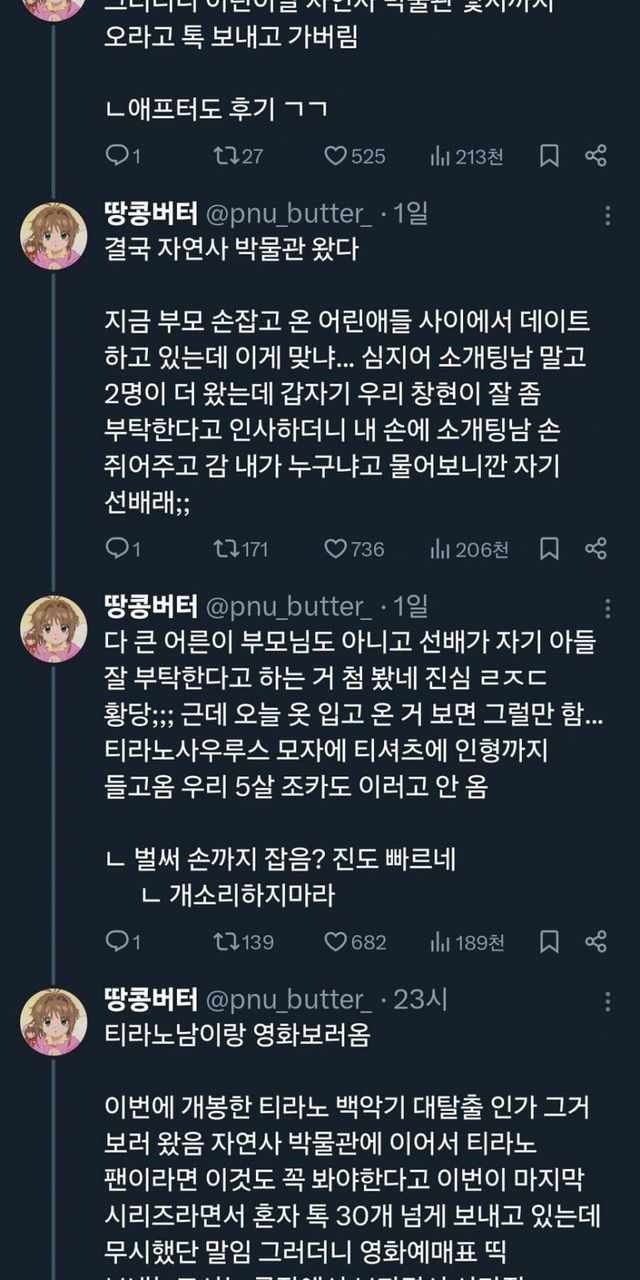640x1280 pixels.
Task: Share the post with 525 likes
Action: (596, 156)
